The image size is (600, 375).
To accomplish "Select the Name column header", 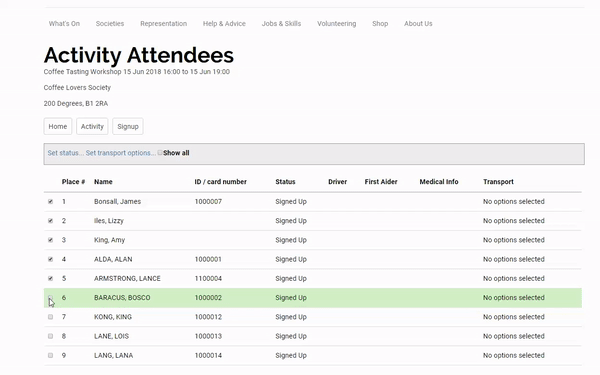I will pyautogui.click(x=103, y=182).
